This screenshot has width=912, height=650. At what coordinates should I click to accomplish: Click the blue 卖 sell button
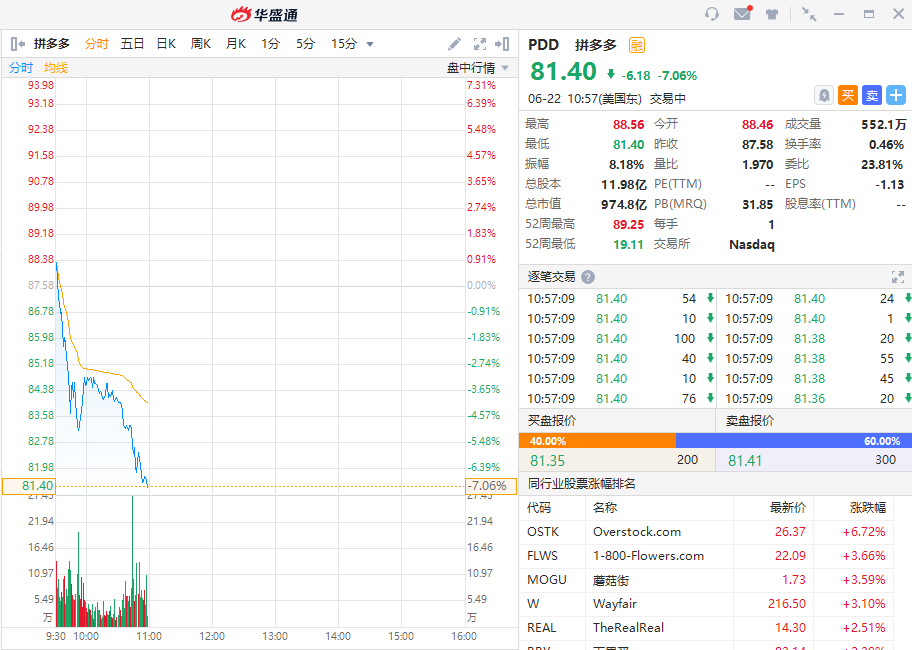click(x=871, y=95)
